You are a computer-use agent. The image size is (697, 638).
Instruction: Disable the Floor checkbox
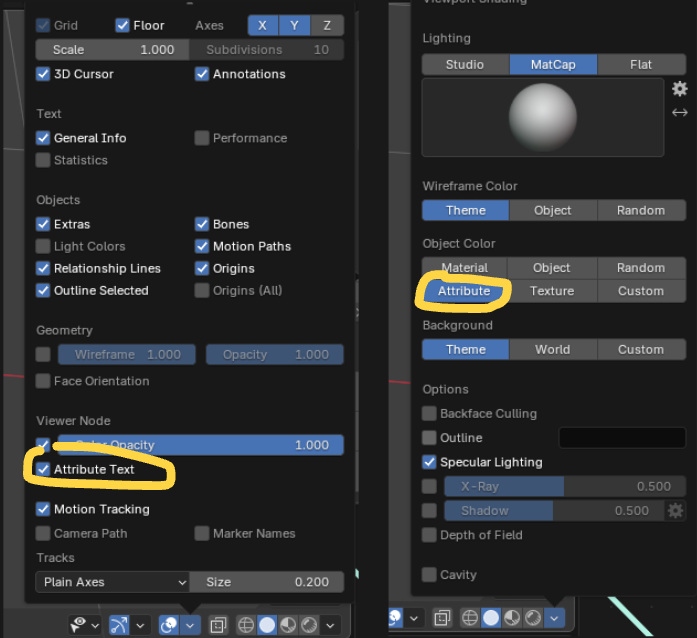[x=122, y=25]
